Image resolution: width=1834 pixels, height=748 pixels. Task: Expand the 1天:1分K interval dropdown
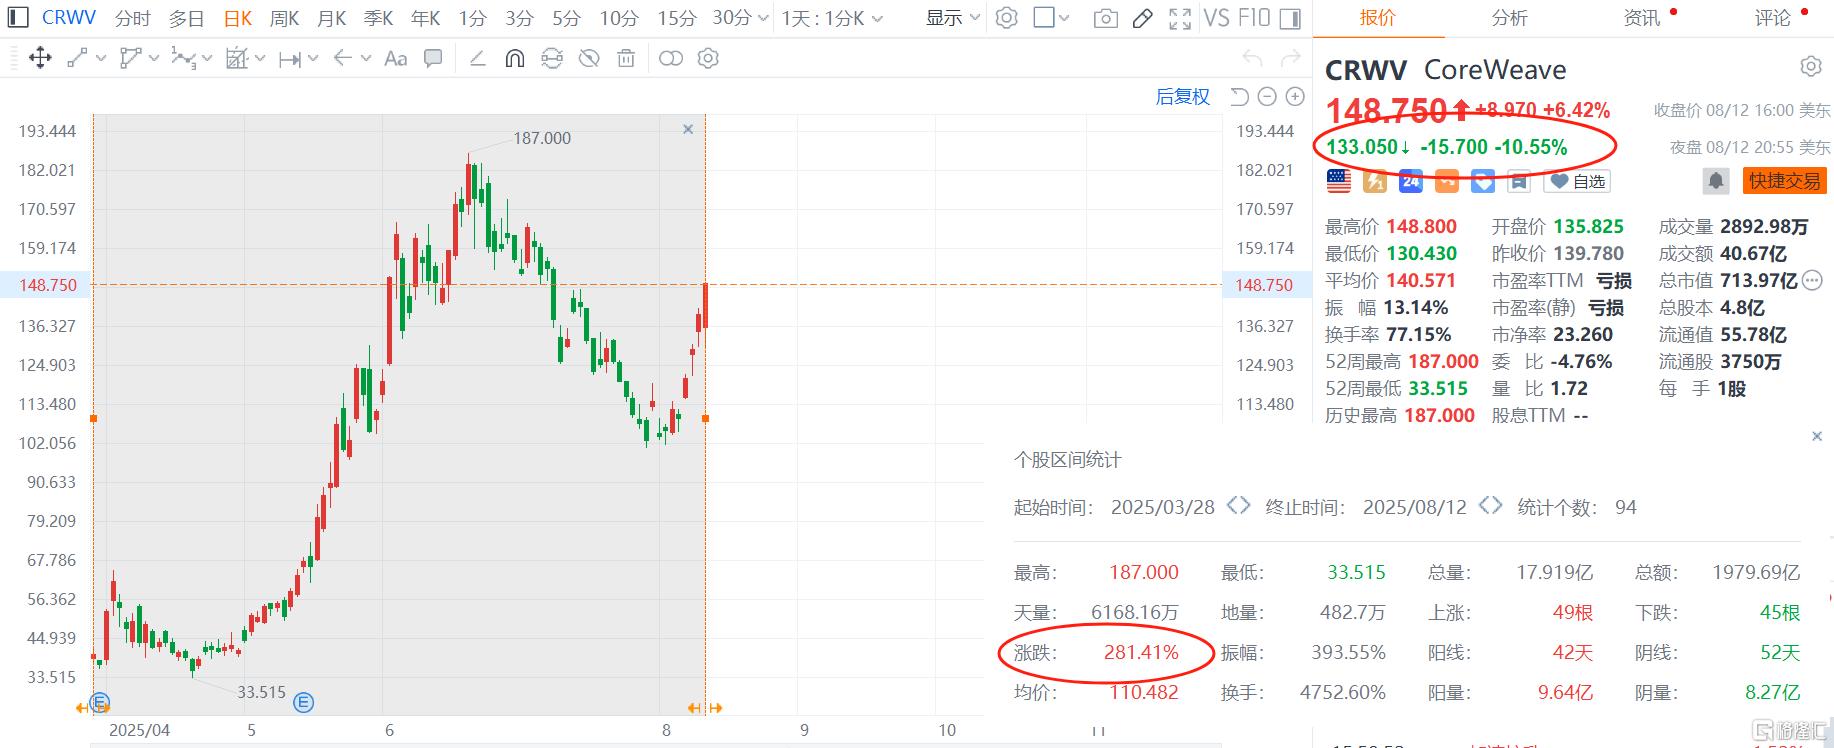(x=833, y=18)
